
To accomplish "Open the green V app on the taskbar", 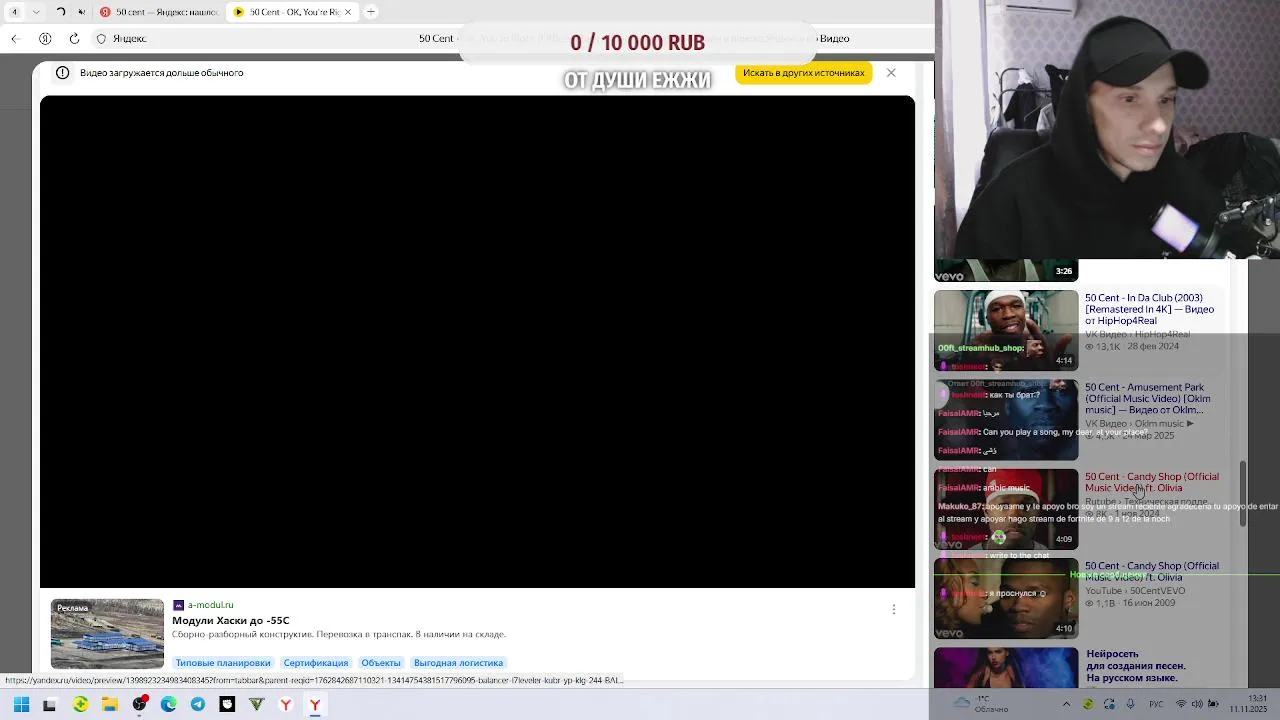I will [x=256, y=705].
